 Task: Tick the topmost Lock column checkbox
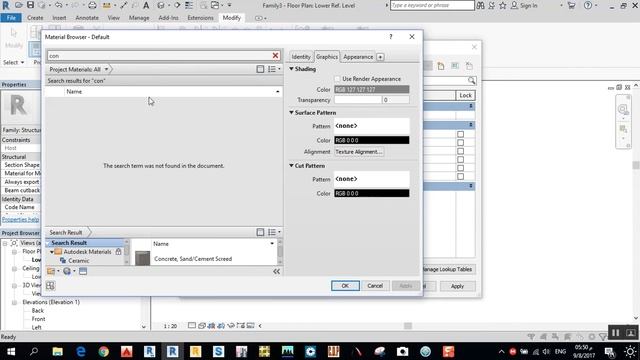click(x=460, y=134)
